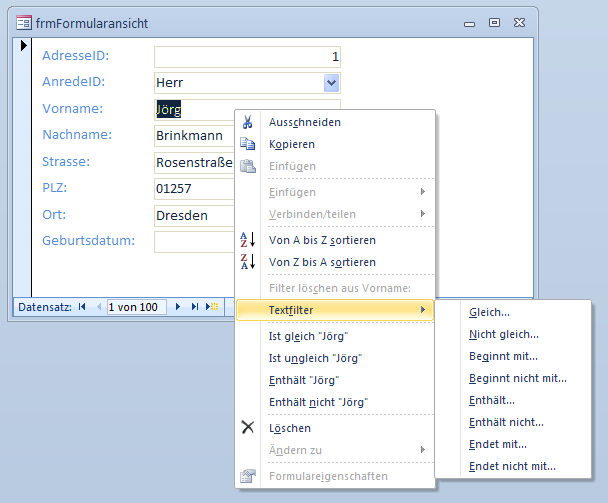This screenshot has width=608, height=503.
Task: Choose 'Enthält nicht "Jörg"' filter
Action: coord(319,402)
